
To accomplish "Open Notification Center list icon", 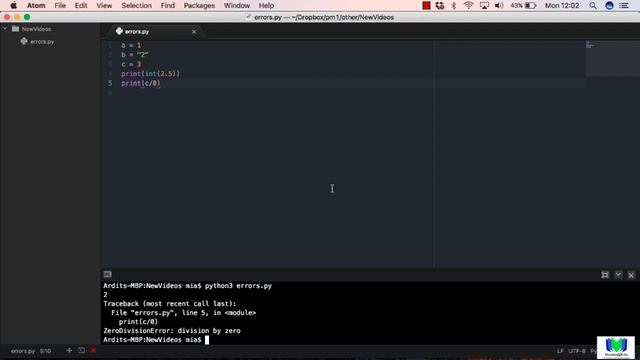I will pos(624,5).
